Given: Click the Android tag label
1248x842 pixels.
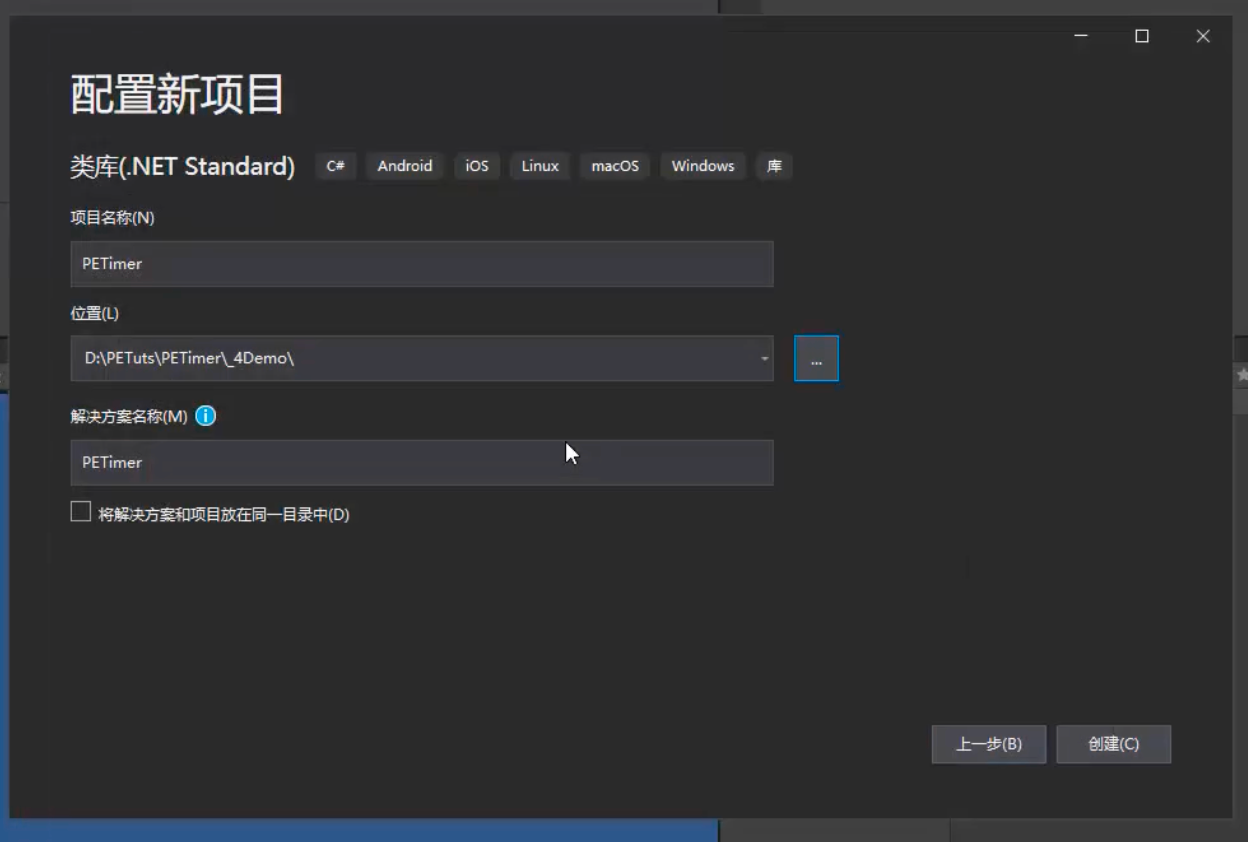Looking at the screenshot, I should click(405, 166).
